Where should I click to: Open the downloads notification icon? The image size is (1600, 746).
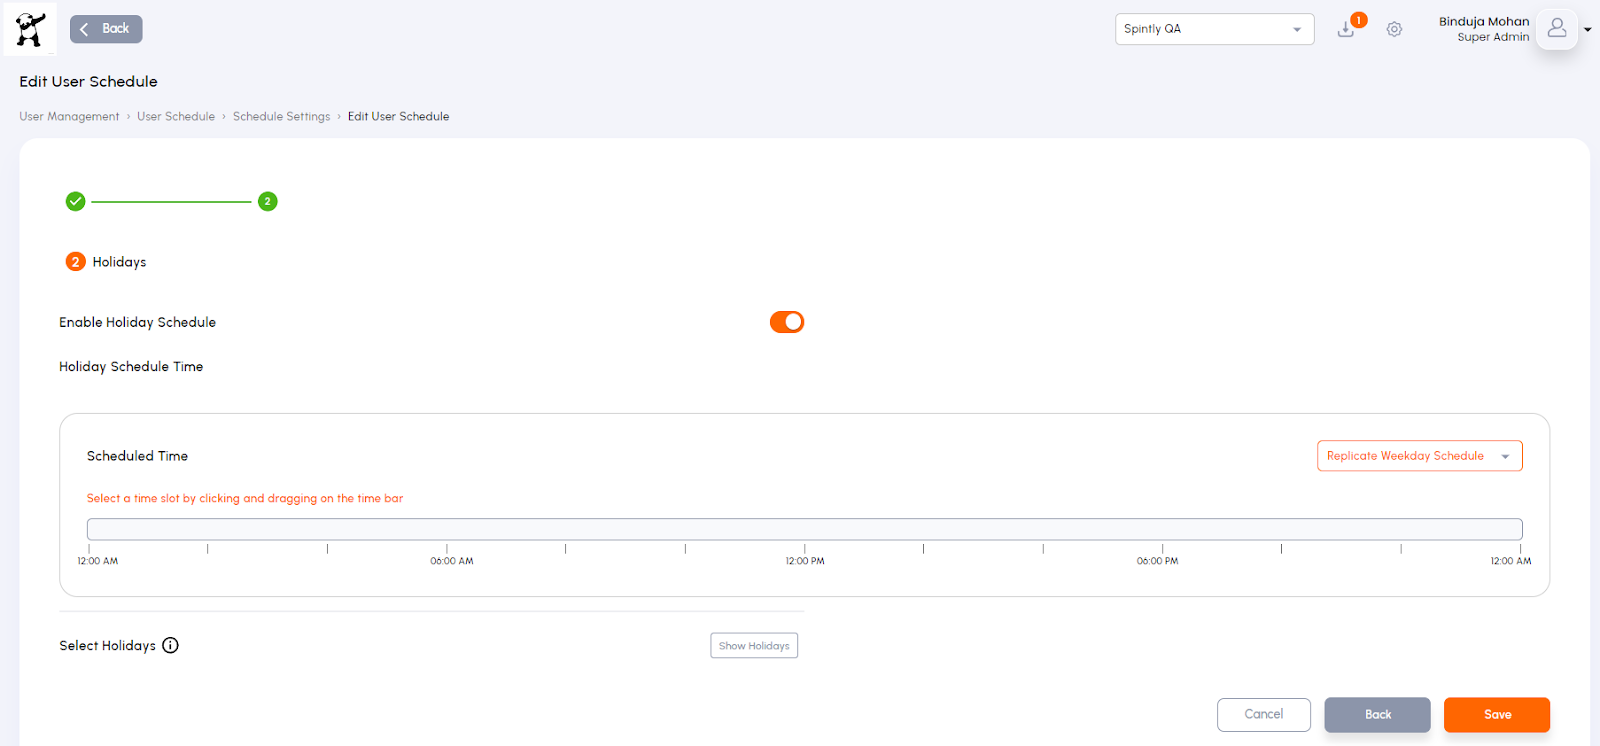1346,29
